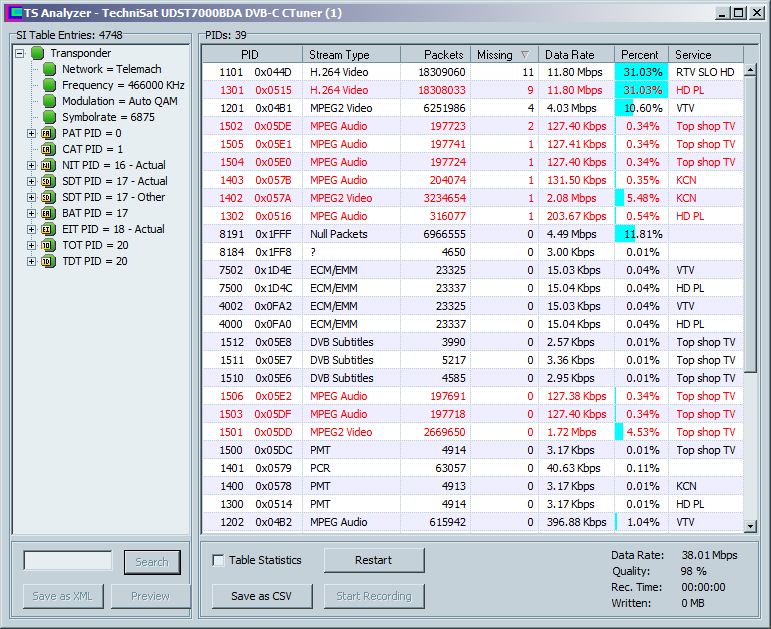
Task: Select the row with PID 1400 0x0578
Action: tap(473, 486)
